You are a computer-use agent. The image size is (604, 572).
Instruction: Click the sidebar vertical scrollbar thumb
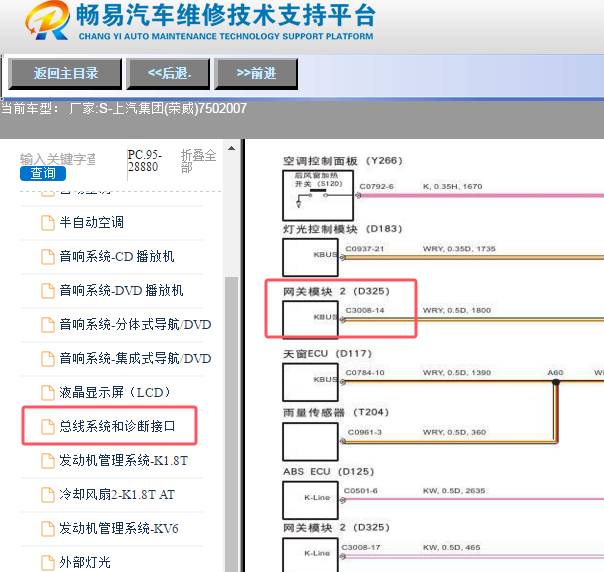tap(232, 424)
